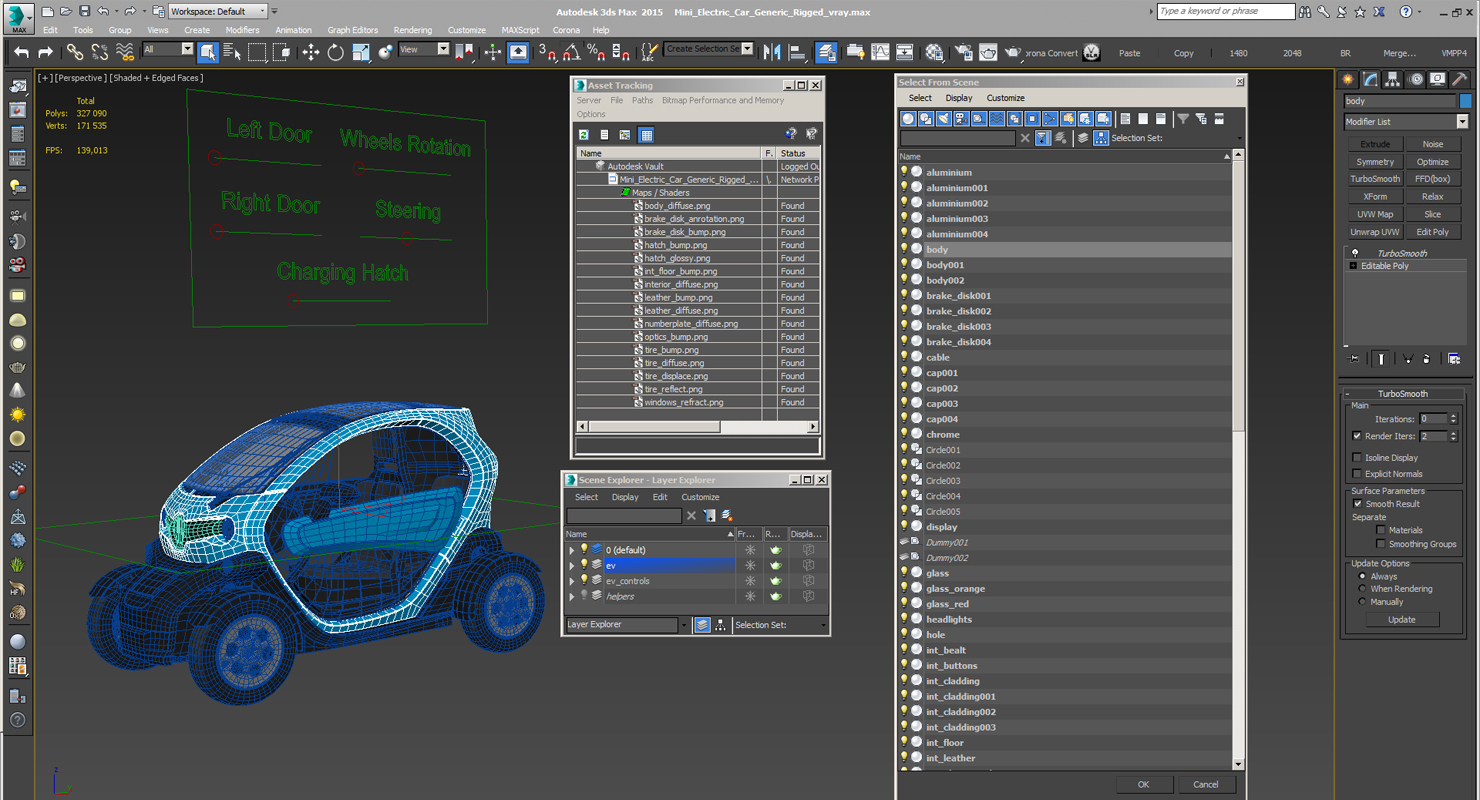Open the Modifiers menu
1480x800 pixels.
coord(242,30)
